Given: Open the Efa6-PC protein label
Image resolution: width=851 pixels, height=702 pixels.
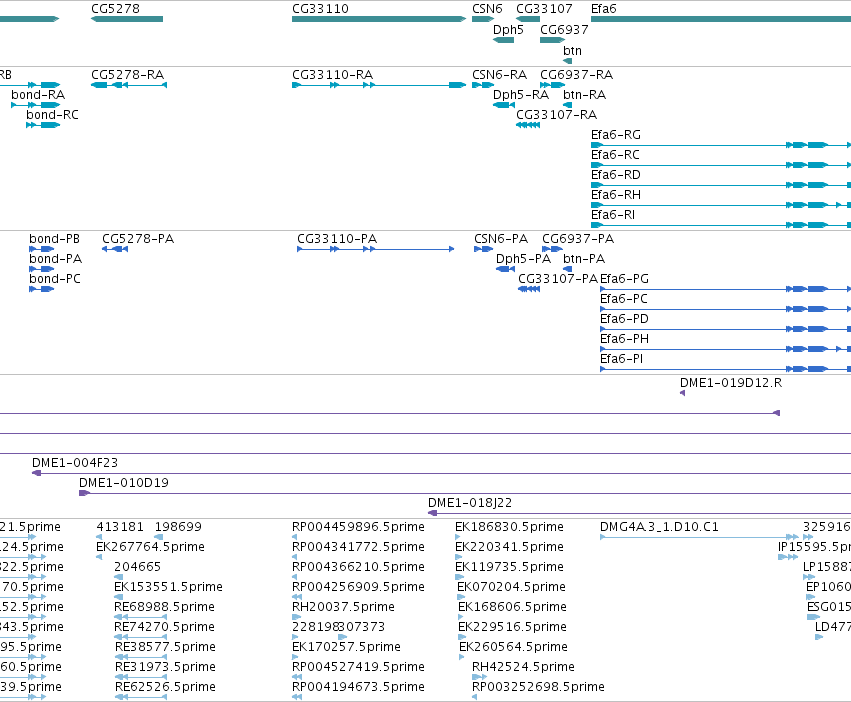Looking at the screenshot, I should point(624,299).
